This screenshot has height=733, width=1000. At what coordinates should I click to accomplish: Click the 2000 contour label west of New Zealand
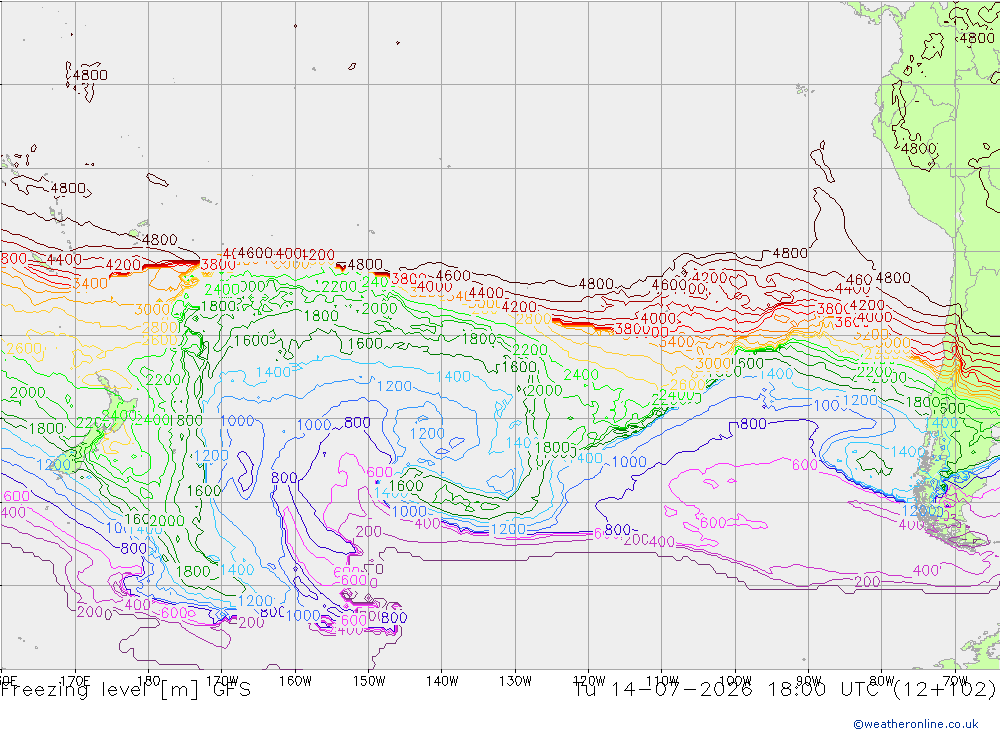click(x=27, y=393)
